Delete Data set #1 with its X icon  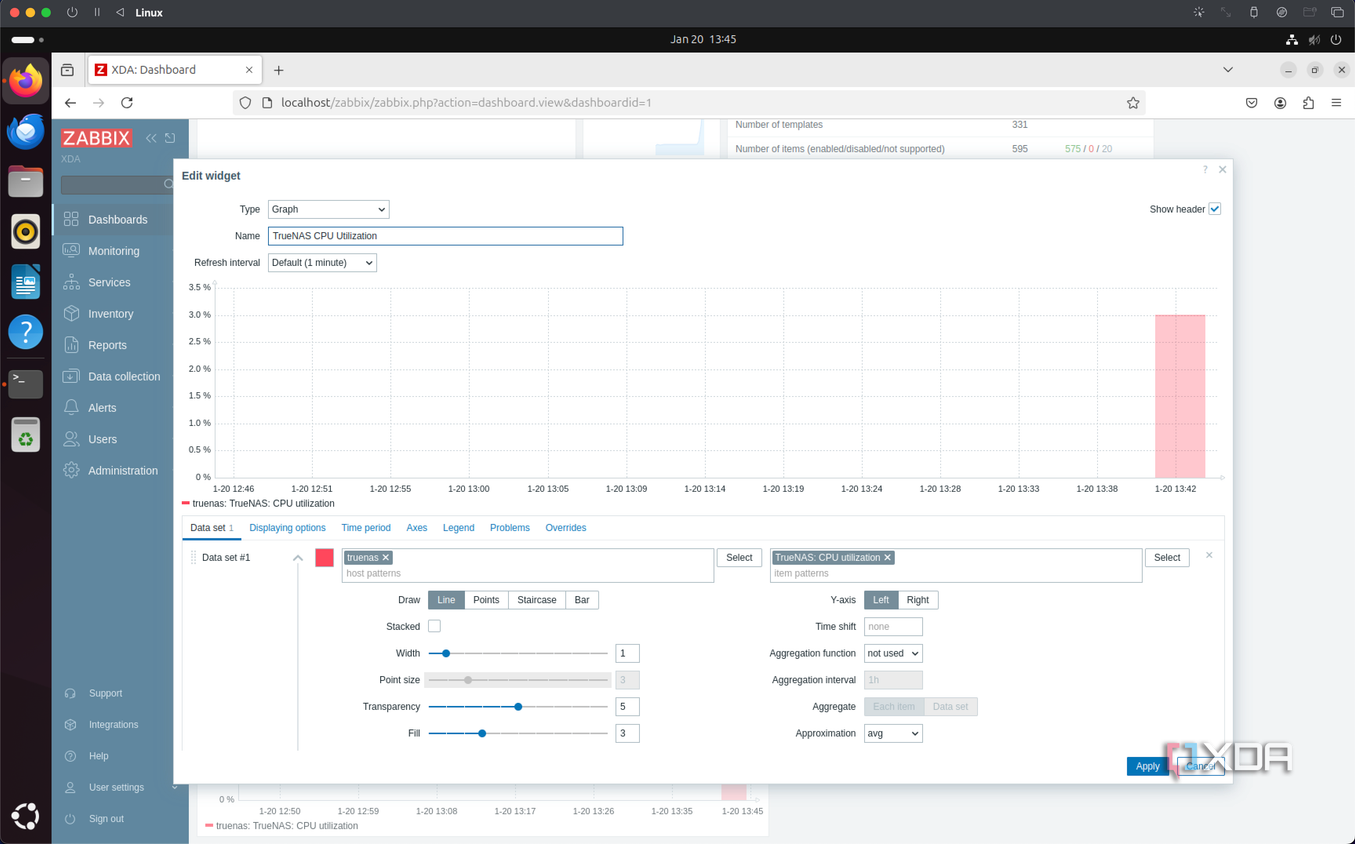pos(1209,555)
